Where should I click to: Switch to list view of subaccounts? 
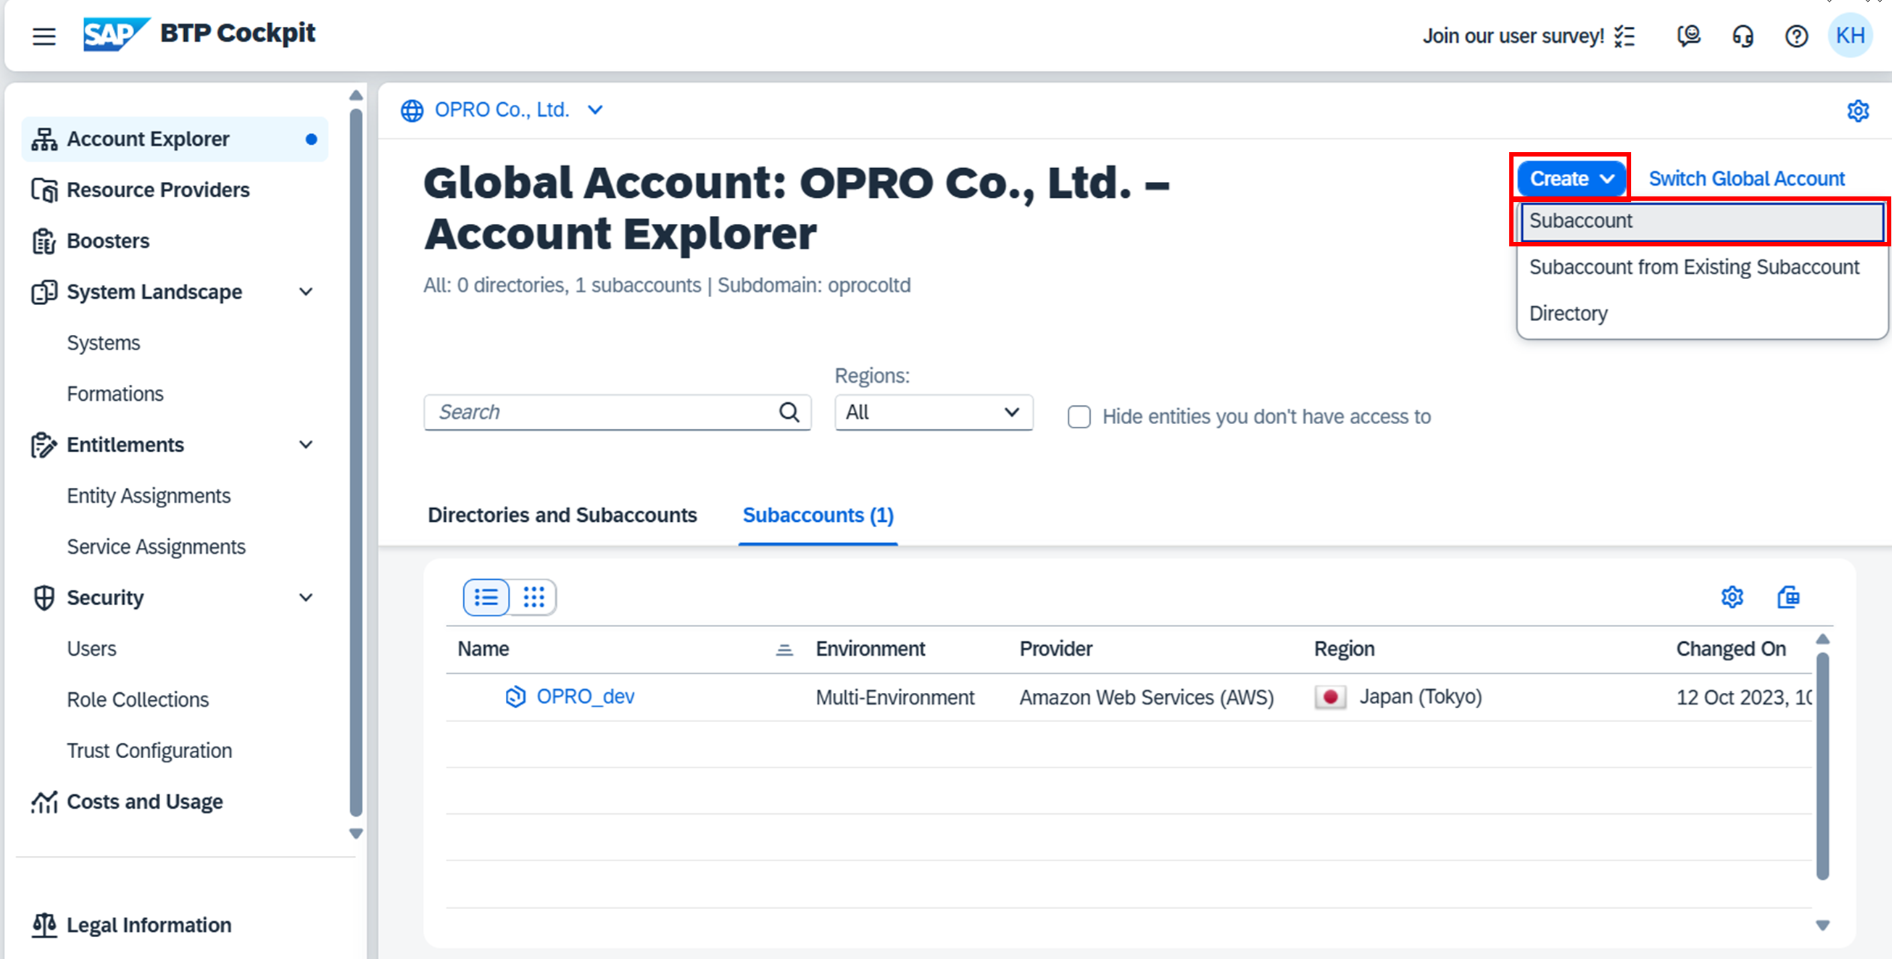tap(486, 597)
